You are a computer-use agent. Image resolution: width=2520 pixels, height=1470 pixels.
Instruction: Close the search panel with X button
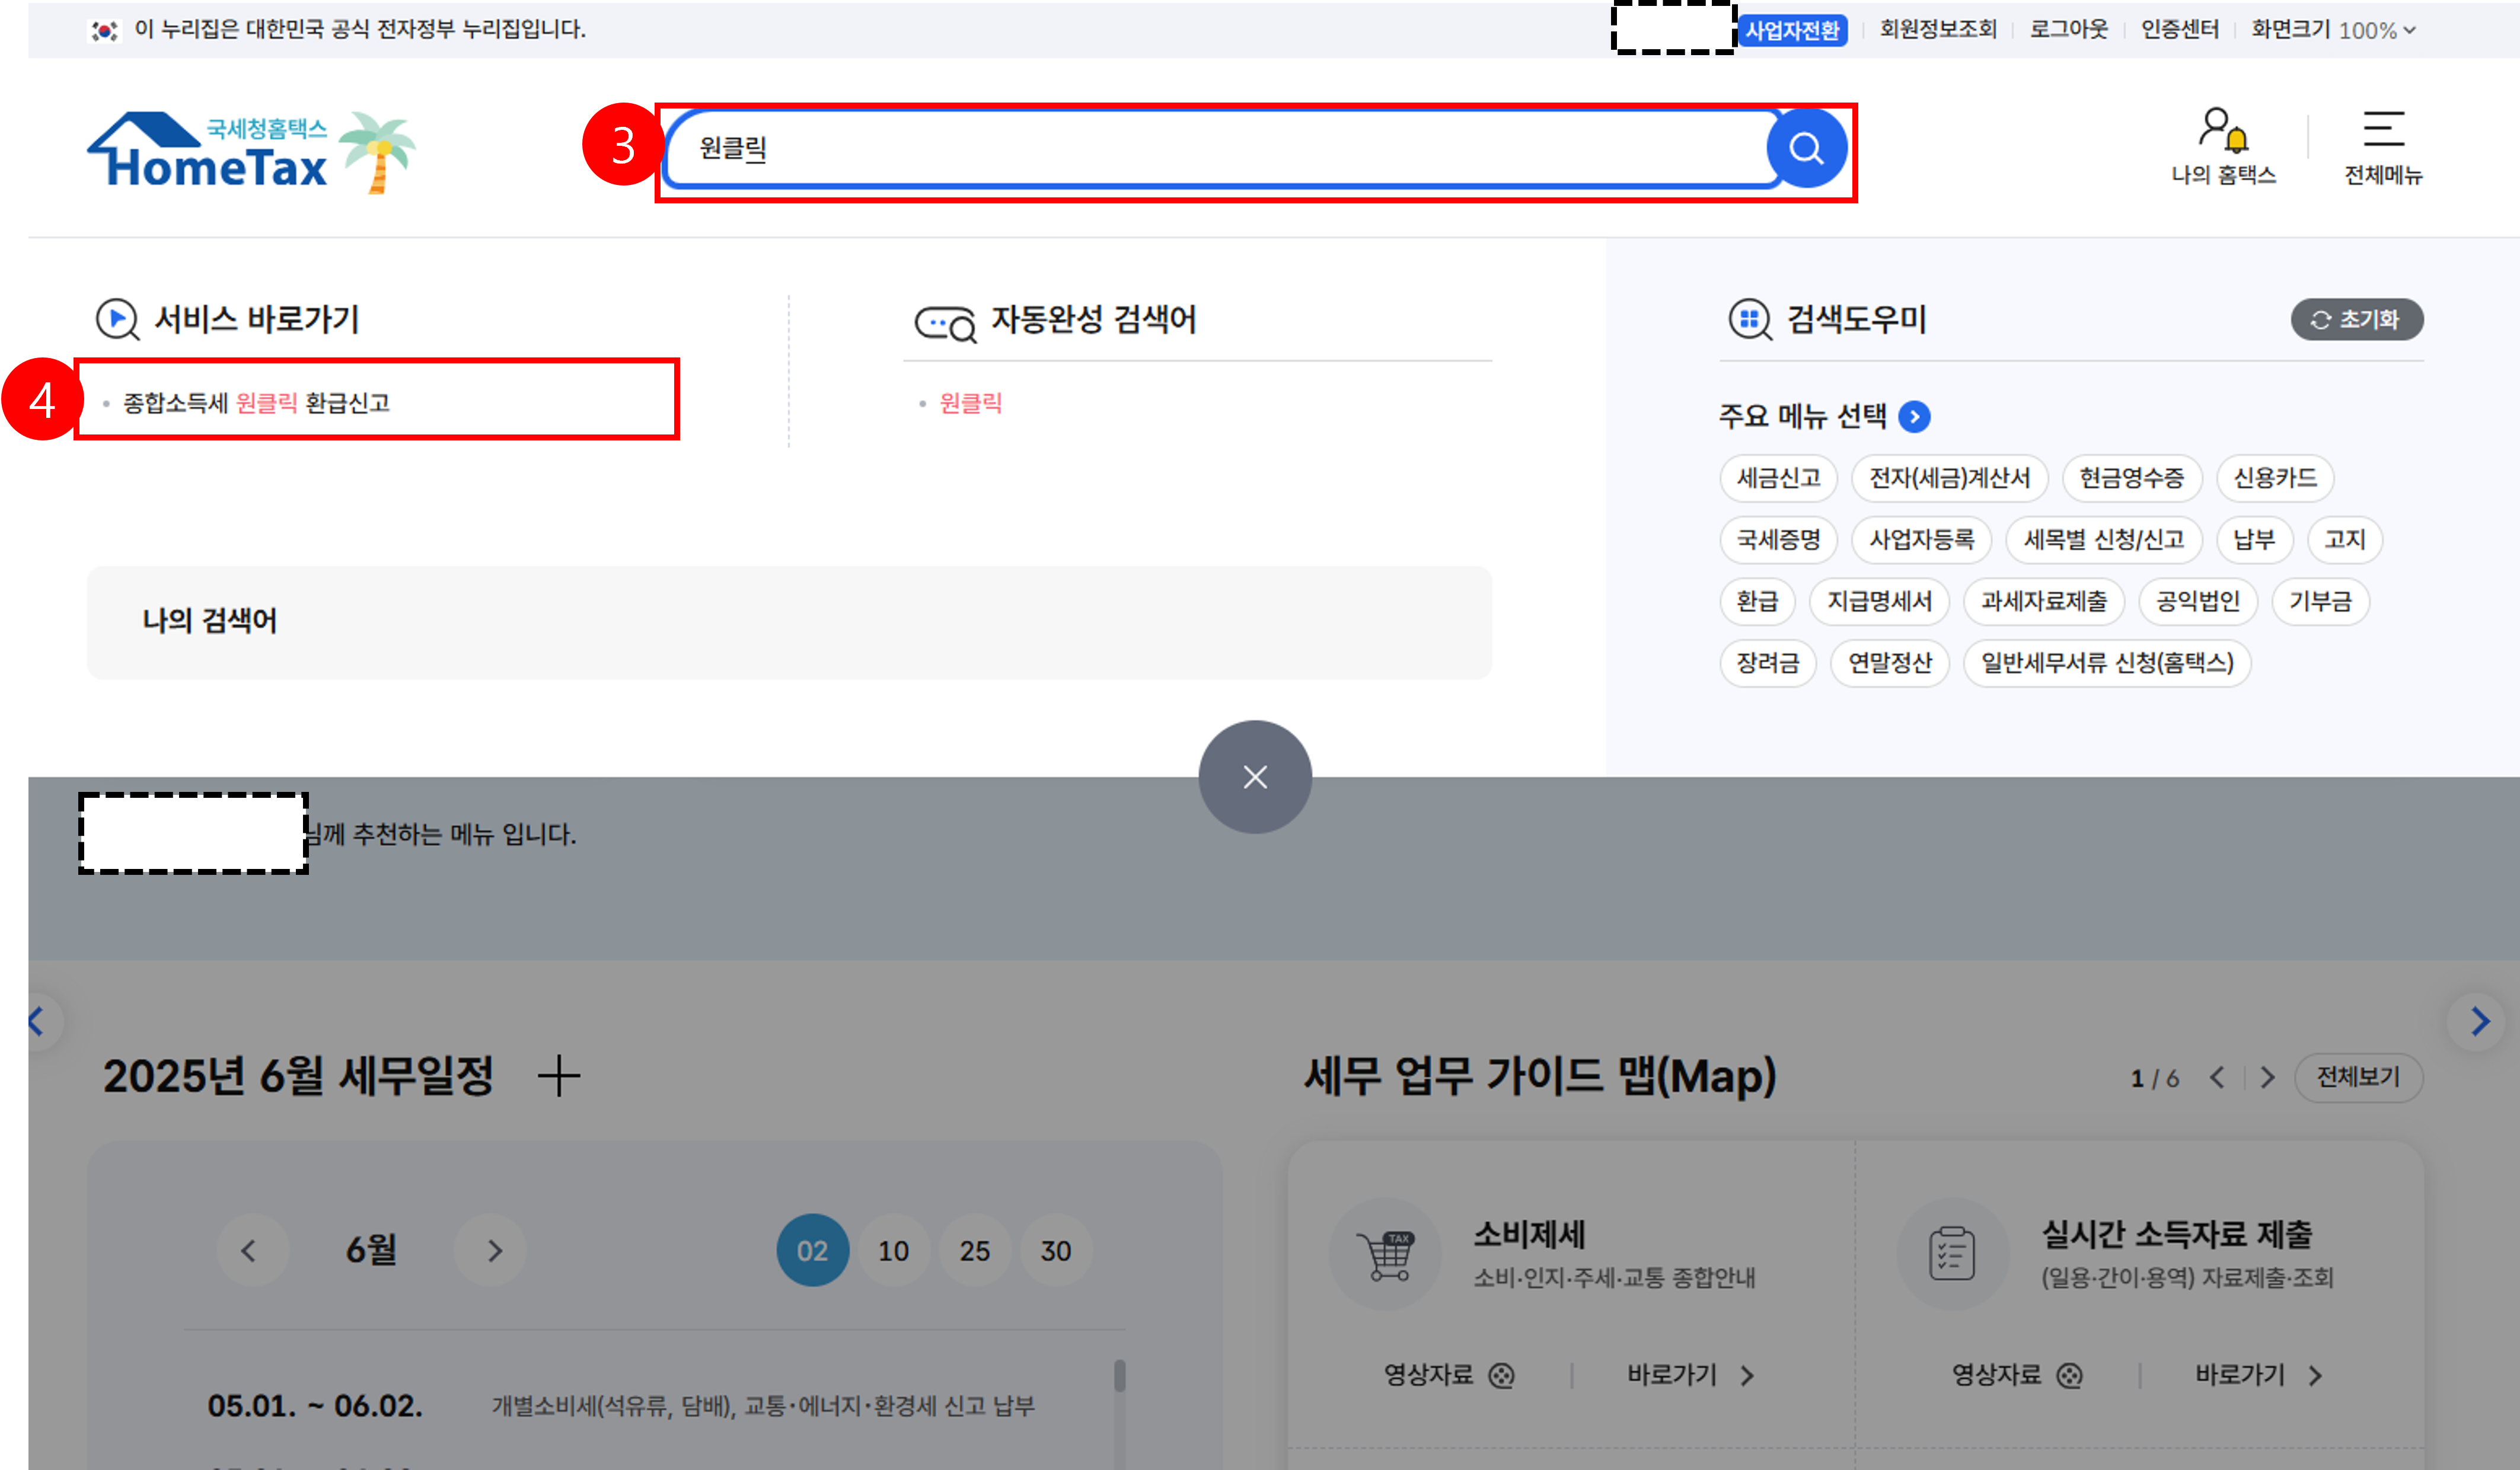pos(1255,777)
